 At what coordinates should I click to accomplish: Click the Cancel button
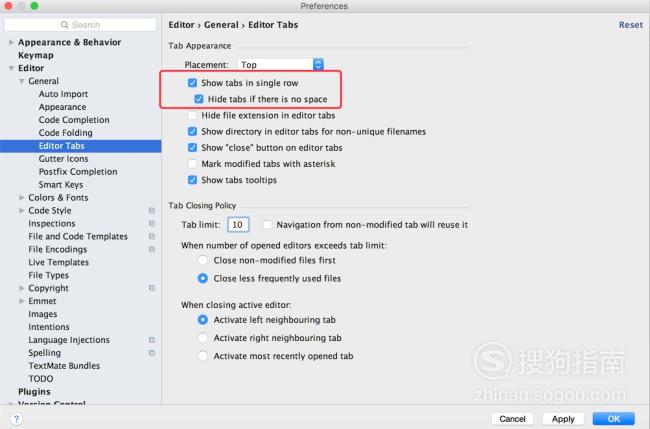512,419
